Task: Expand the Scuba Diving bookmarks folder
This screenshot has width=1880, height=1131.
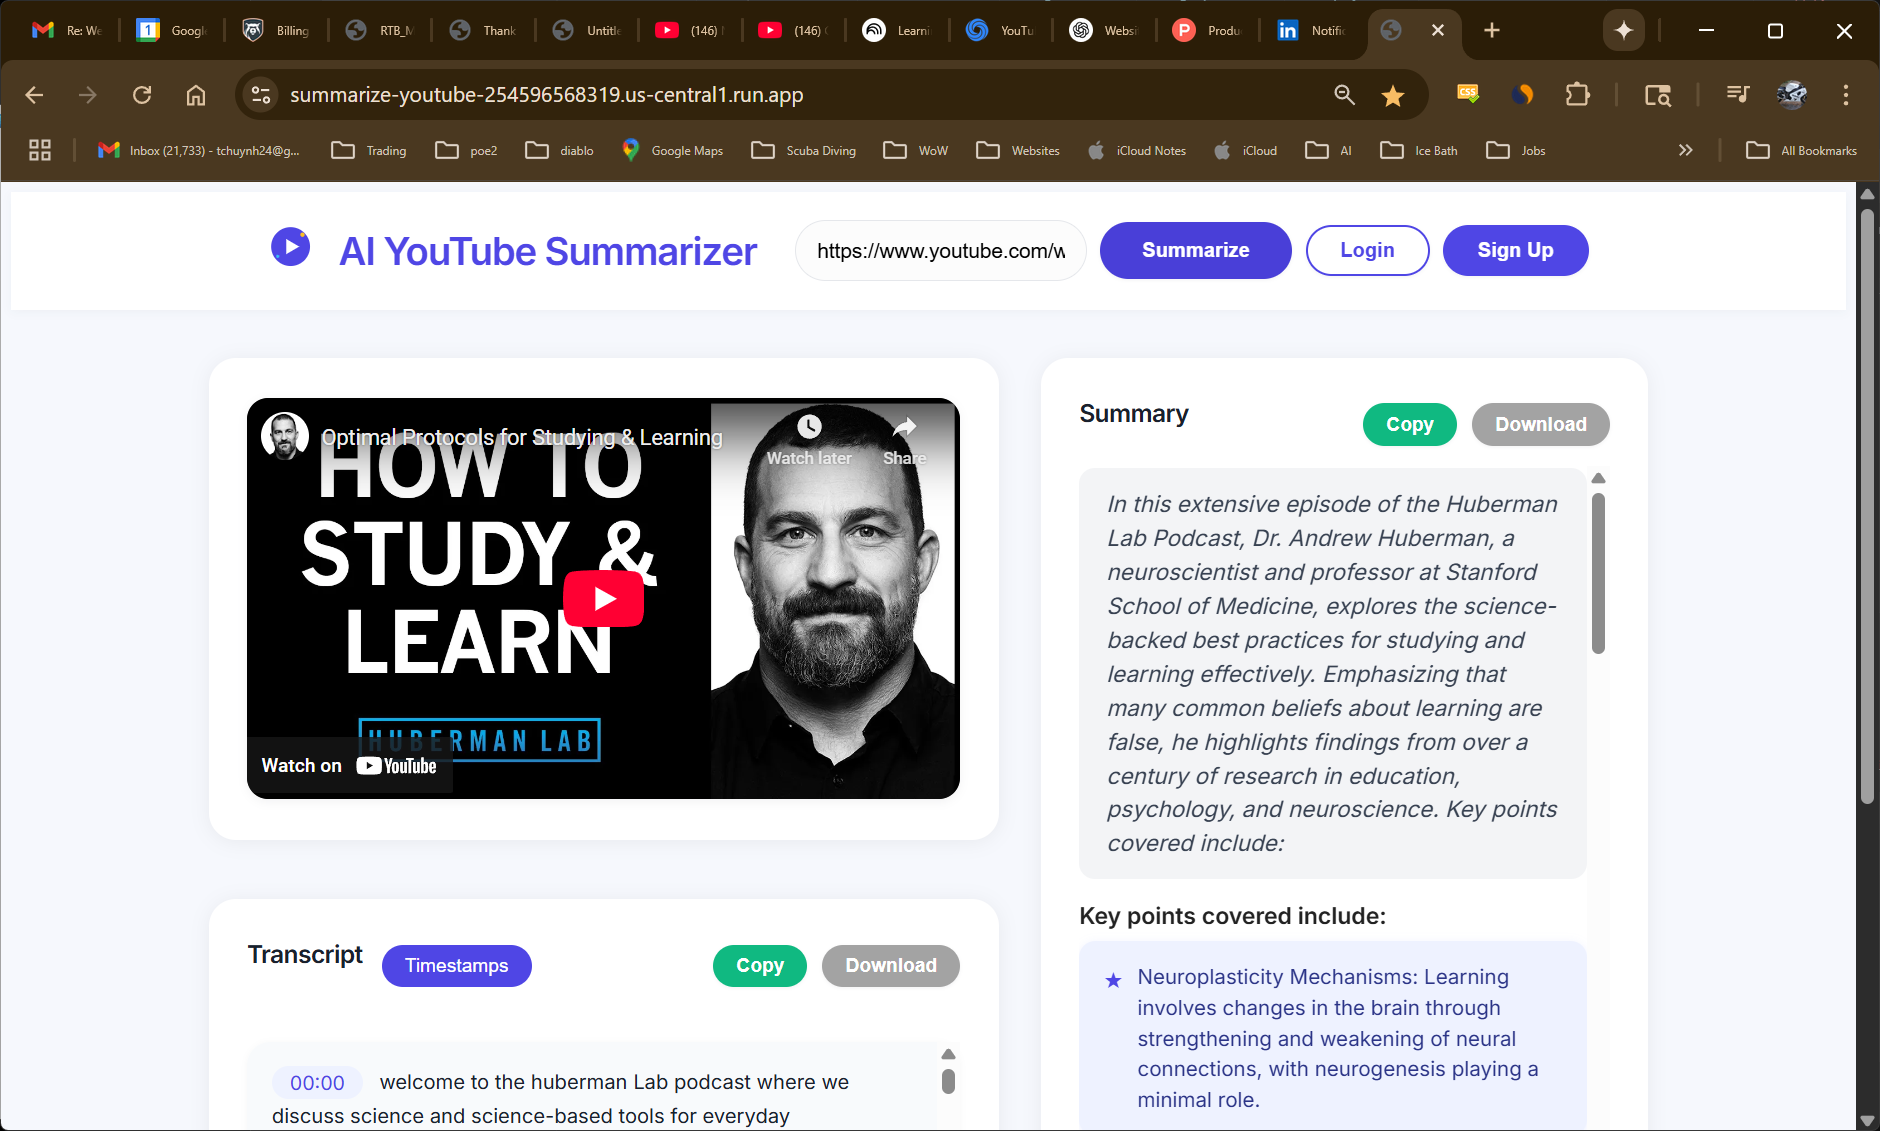Action: 804,150
